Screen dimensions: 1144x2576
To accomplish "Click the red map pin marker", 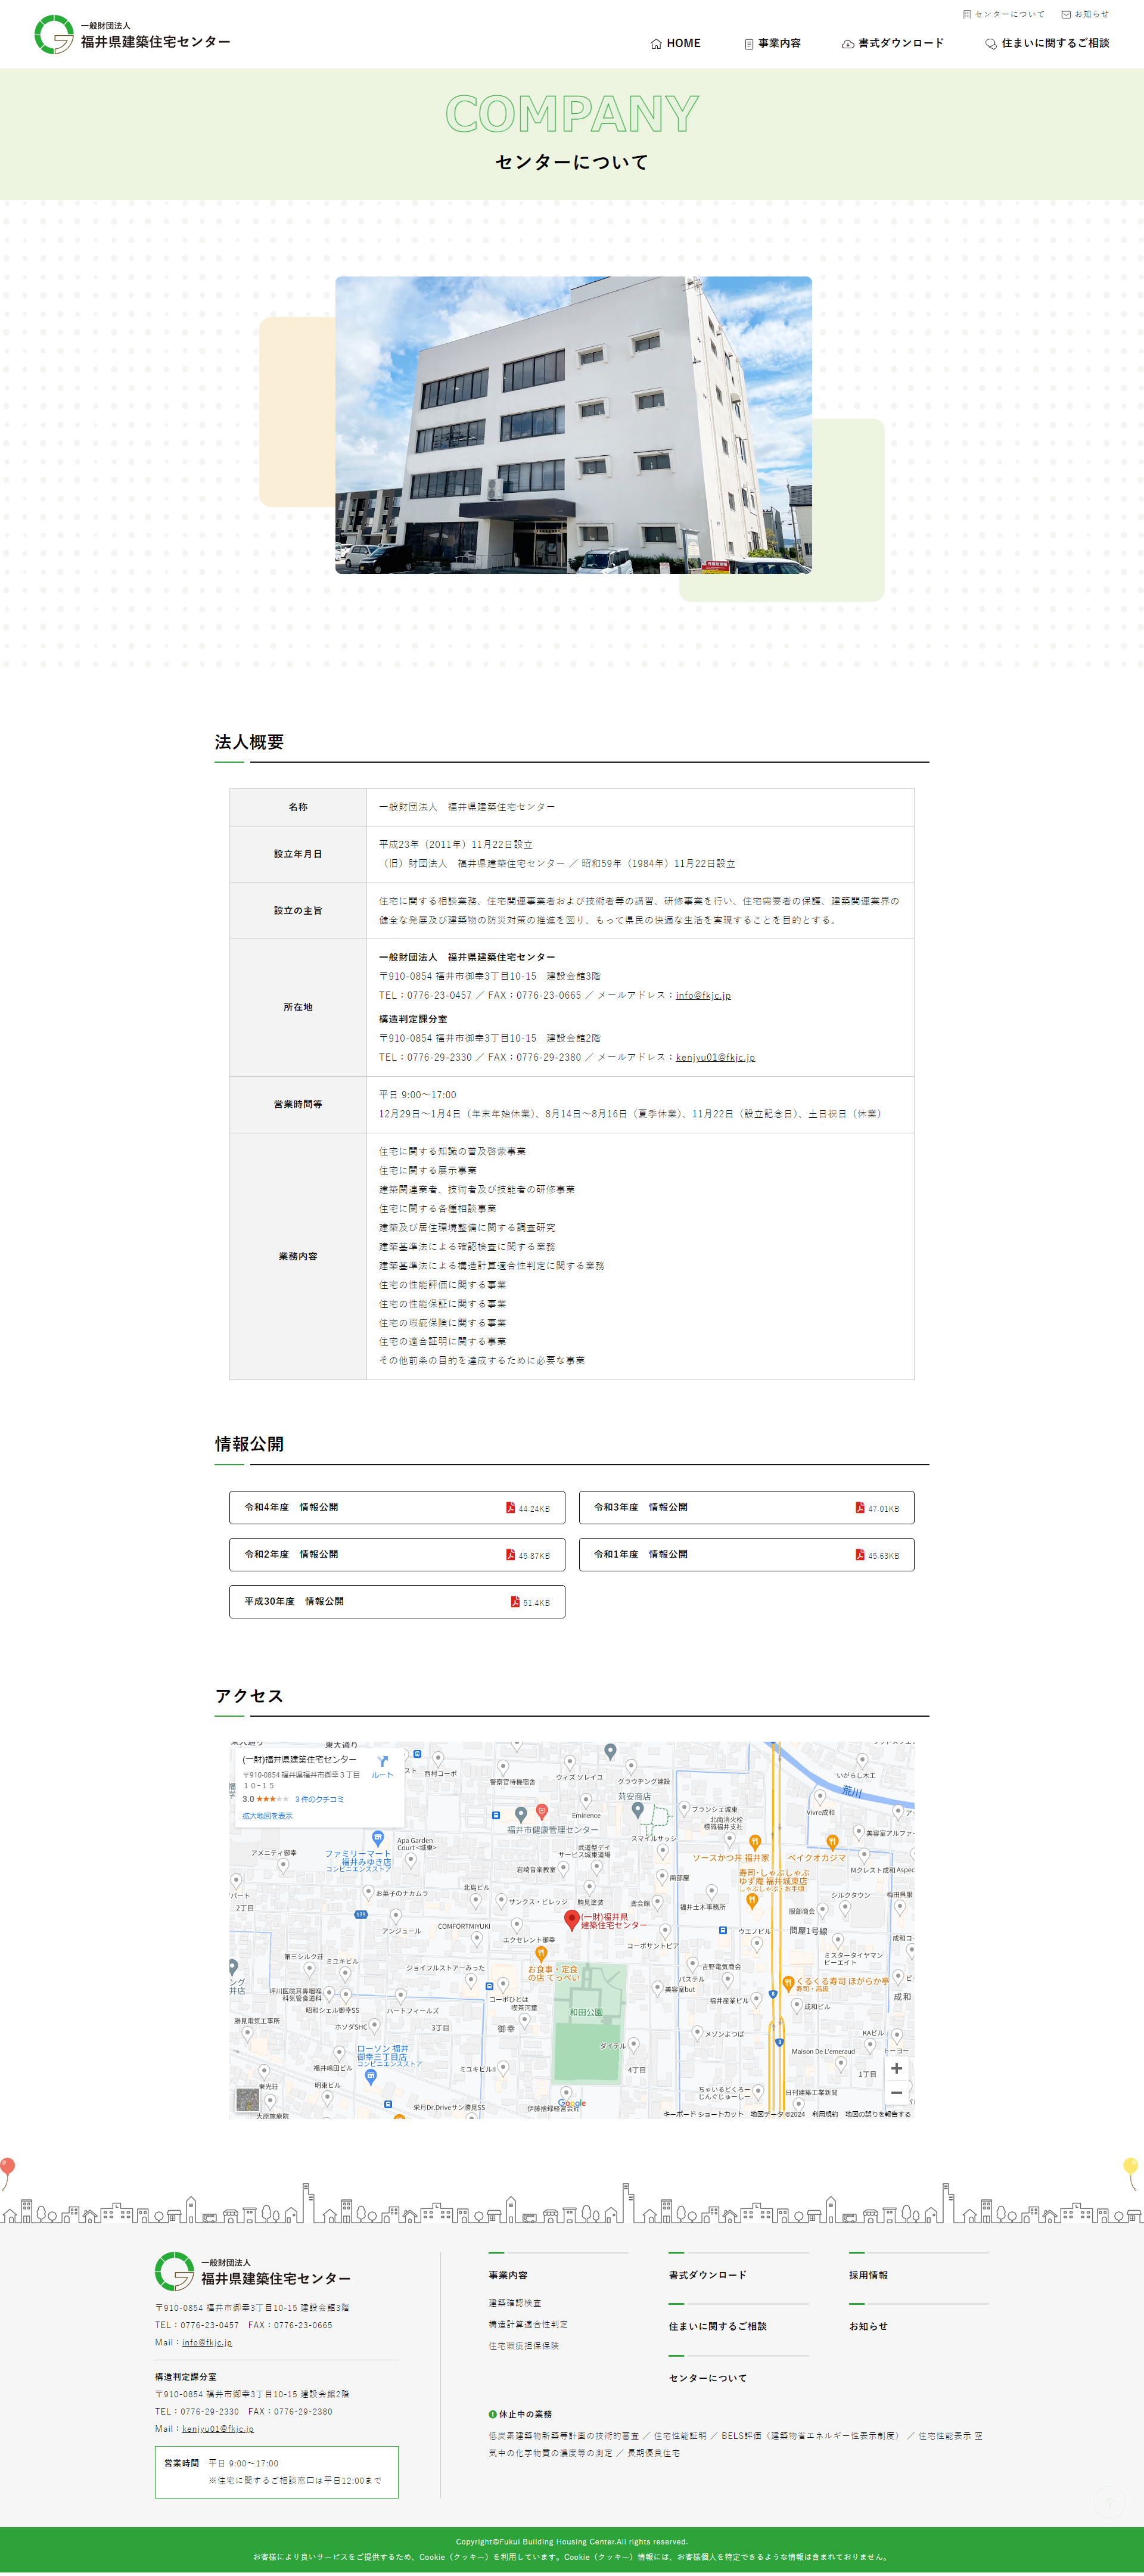I will click(572, 1919).
